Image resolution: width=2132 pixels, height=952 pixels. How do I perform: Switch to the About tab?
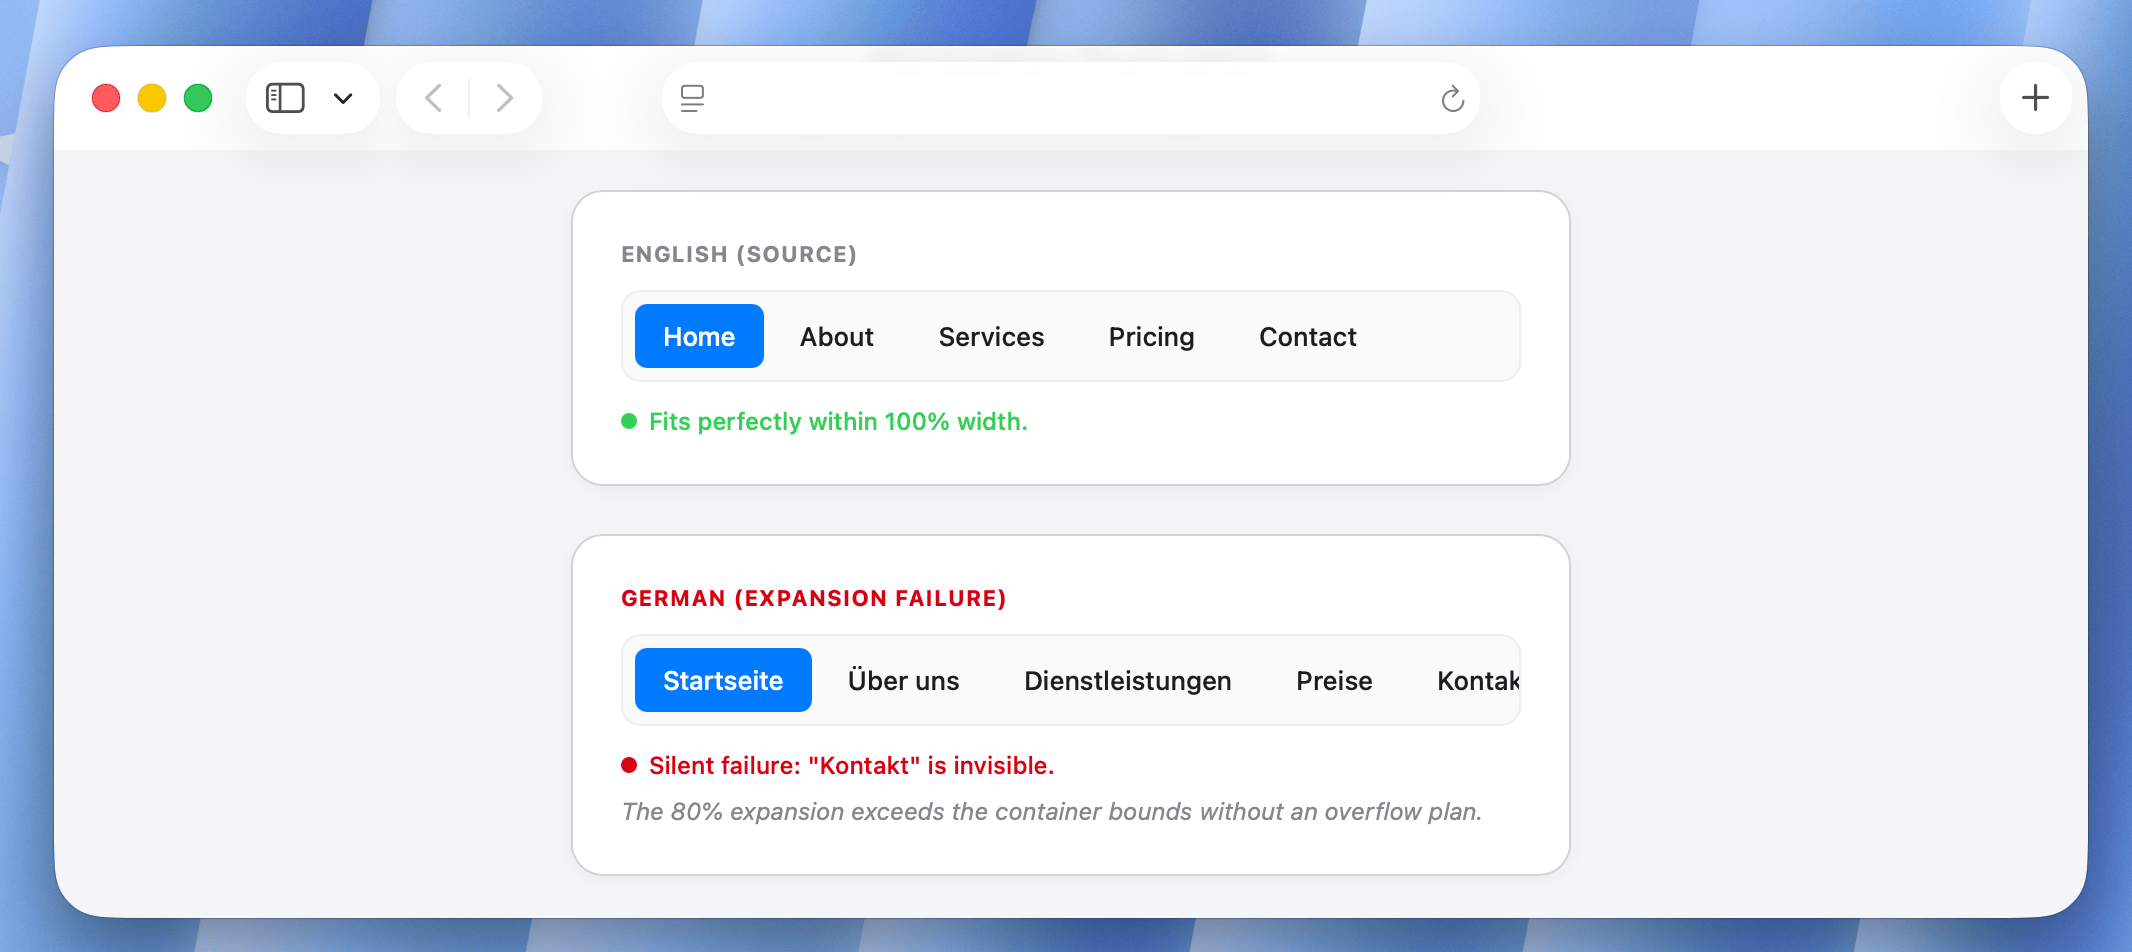click(x=836, y=336)
